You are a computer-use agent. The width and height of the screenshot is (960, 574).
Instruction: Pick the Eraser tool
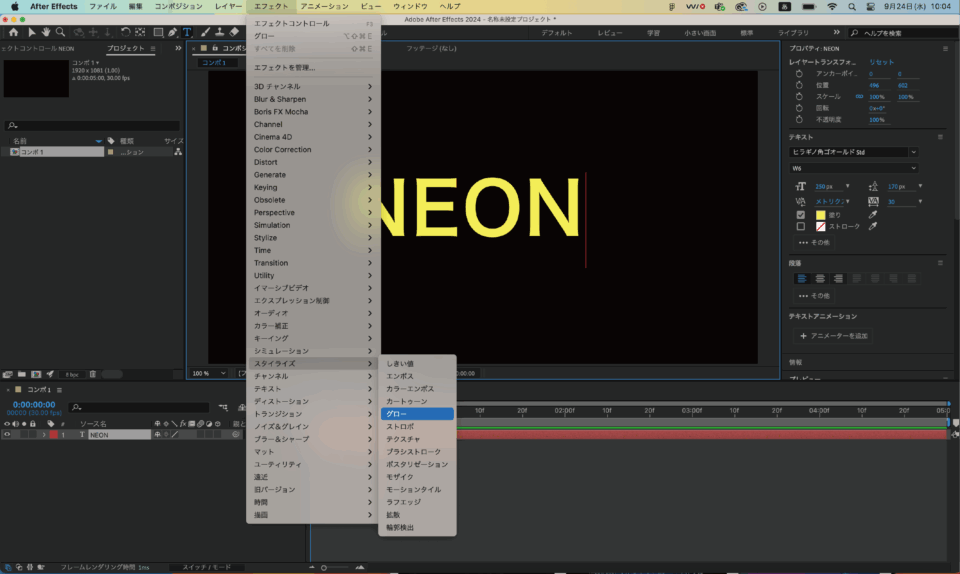(x=233, y=32)
